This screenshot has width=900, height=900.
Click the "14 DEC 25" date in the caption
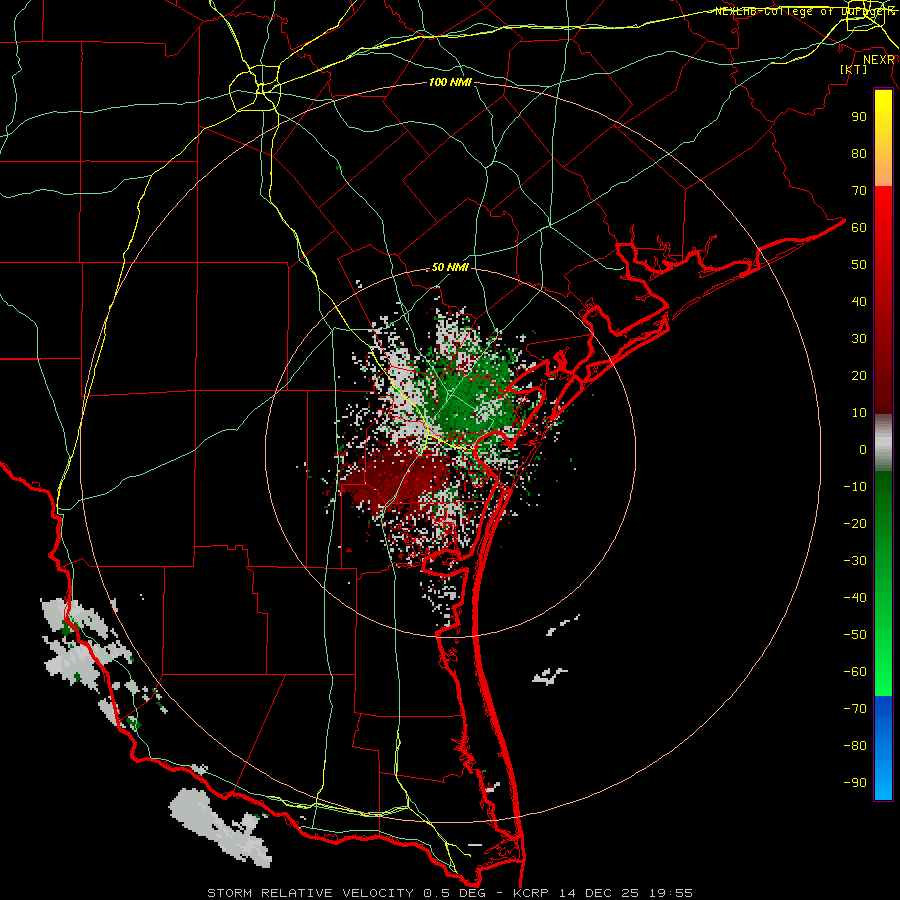[x=599, y=893]
